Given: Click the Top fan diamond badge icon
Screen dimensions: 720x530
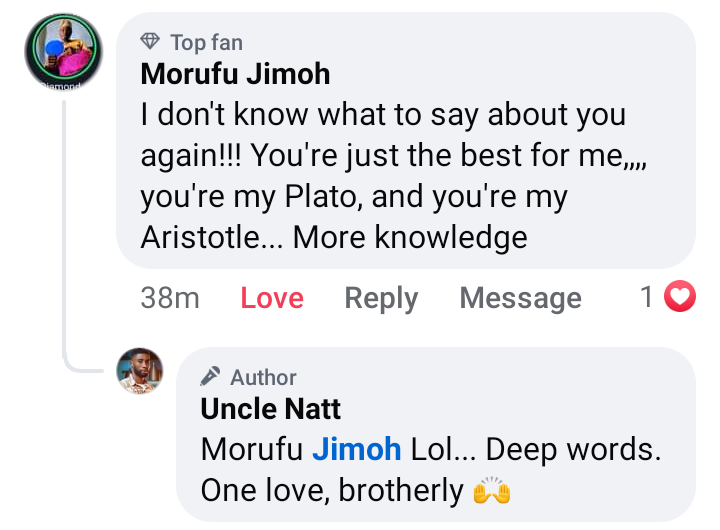Looking at the screenshot, I should pos(150,42).
